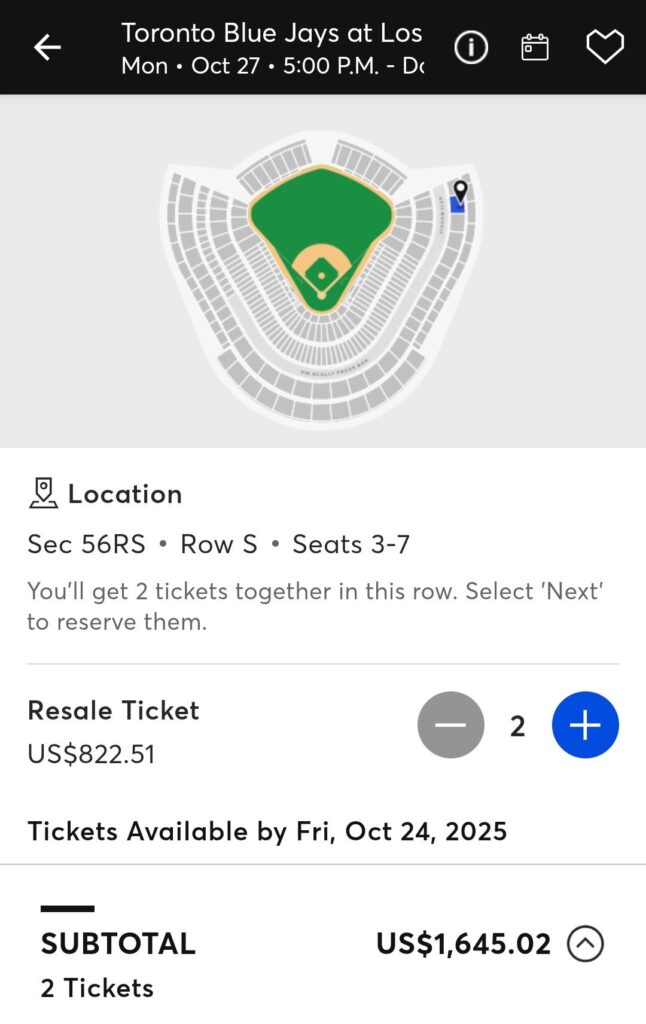The width and height of the screenshot is (646, 1024).
Task: Tap the infield diamond on the map
Action: [321, 272]
